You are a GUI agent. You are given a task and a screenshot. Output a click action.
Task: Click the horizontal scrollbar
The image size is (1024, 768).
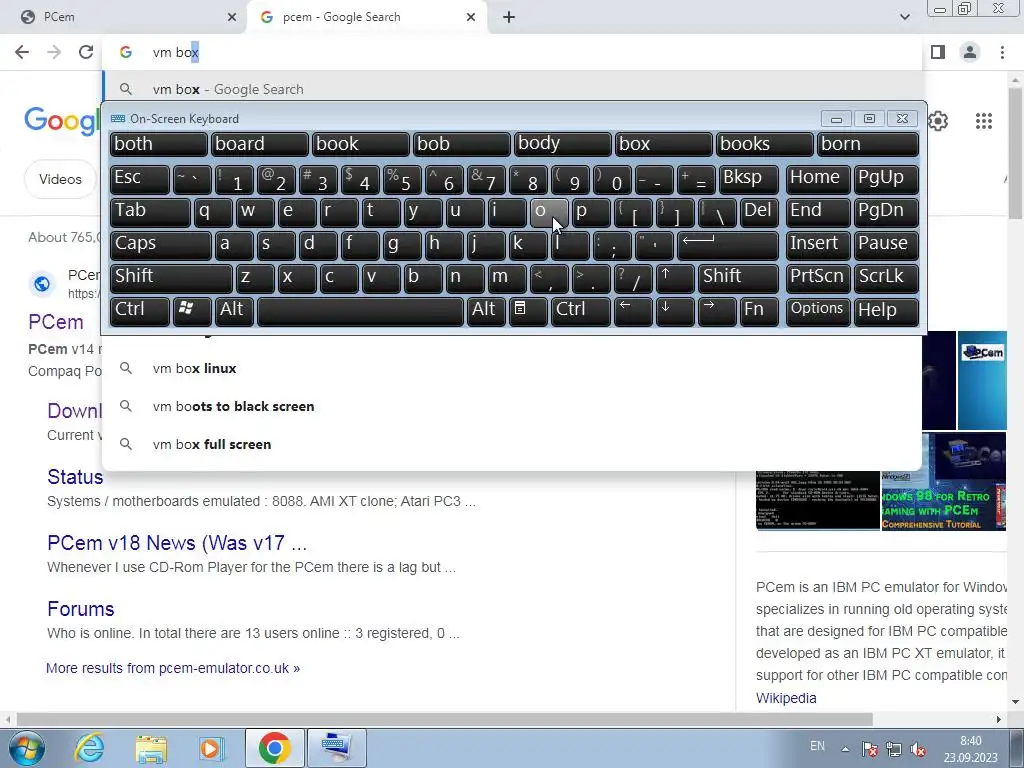444,720
